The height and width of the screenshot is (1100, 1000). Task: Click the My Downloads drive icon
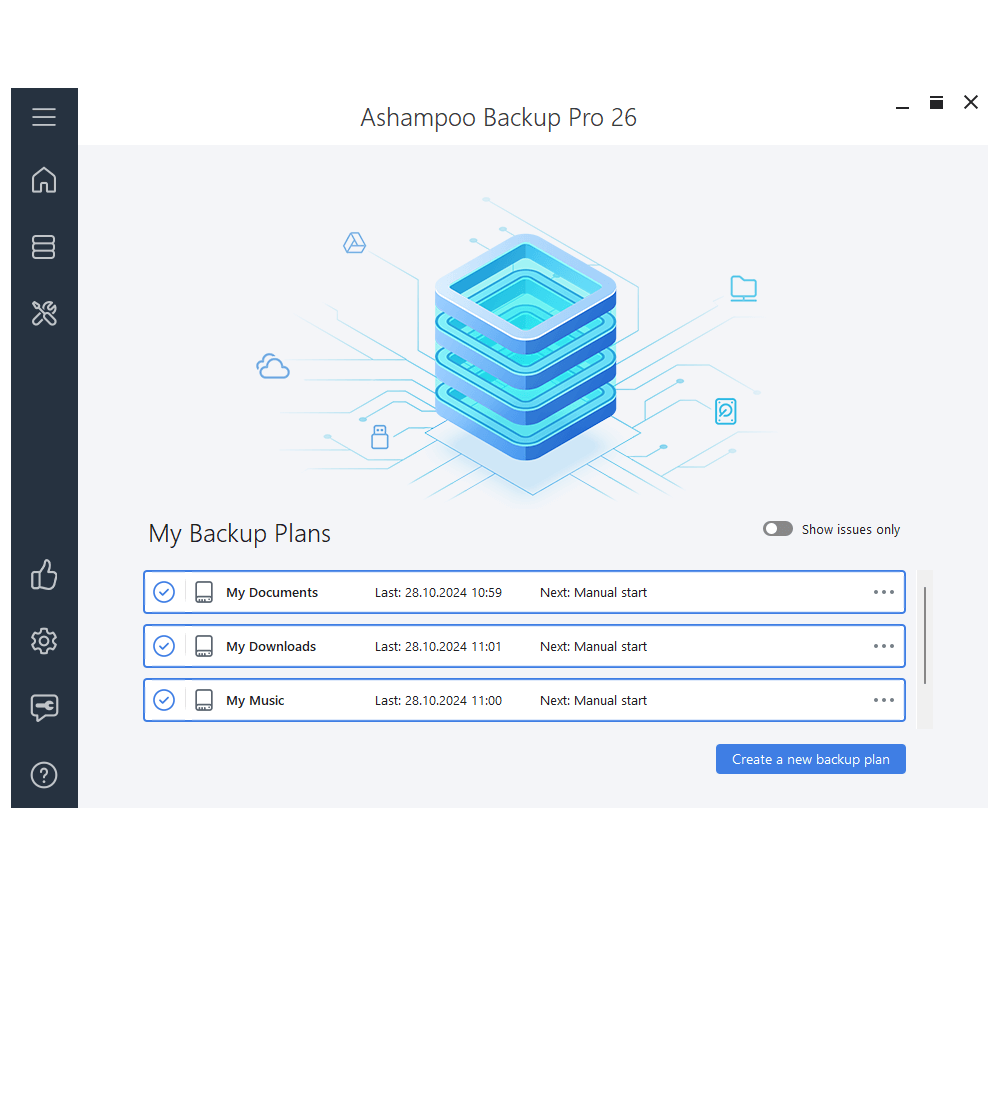[204, 646]
